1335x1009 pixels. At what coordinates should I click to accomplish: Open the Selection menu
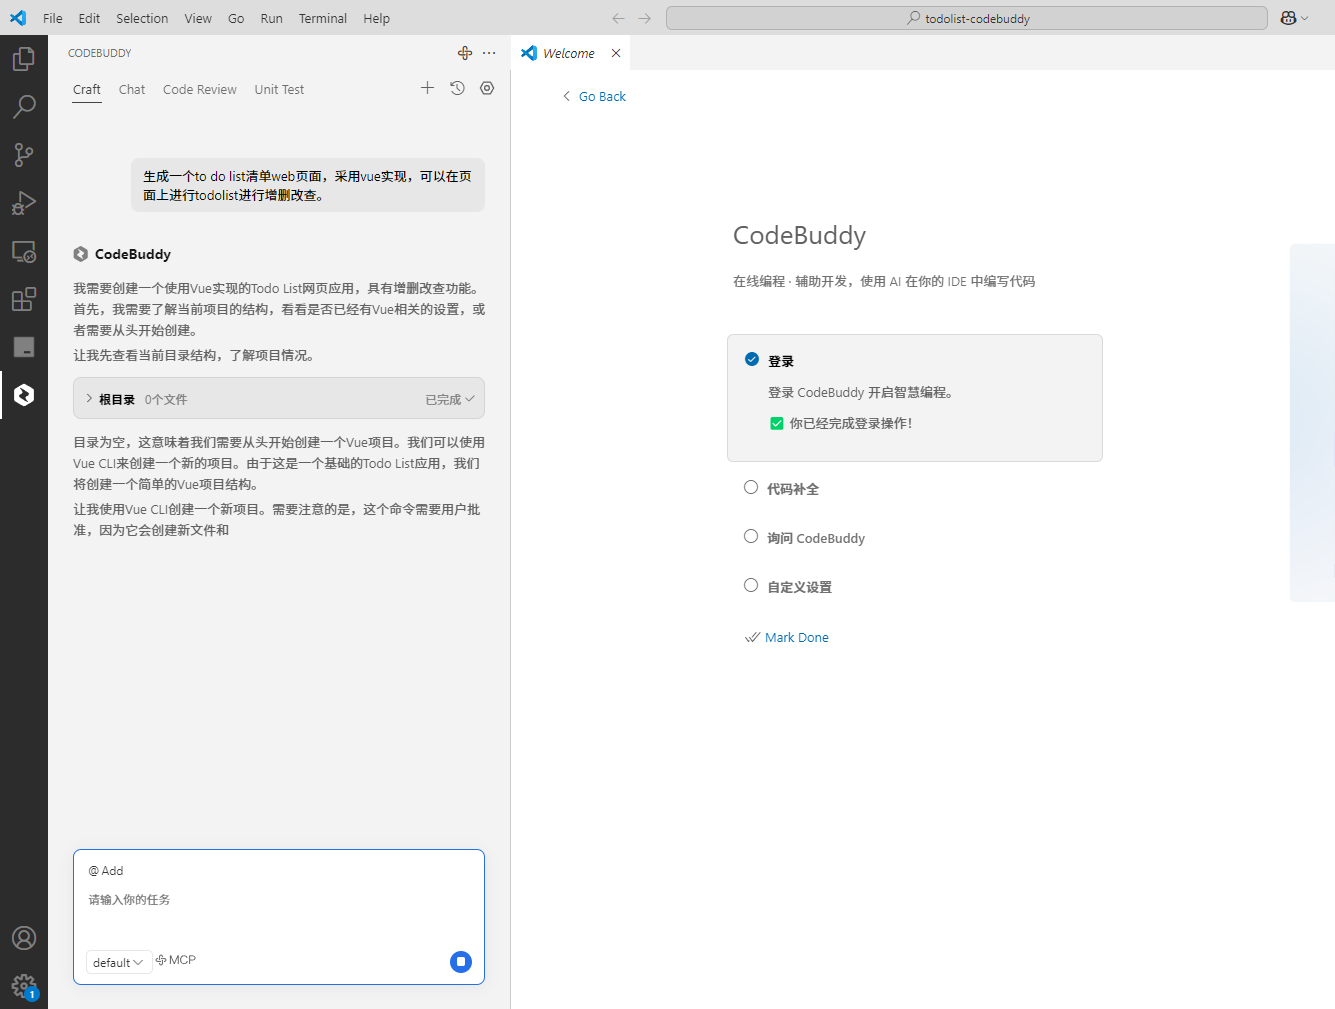click(142, 18)
